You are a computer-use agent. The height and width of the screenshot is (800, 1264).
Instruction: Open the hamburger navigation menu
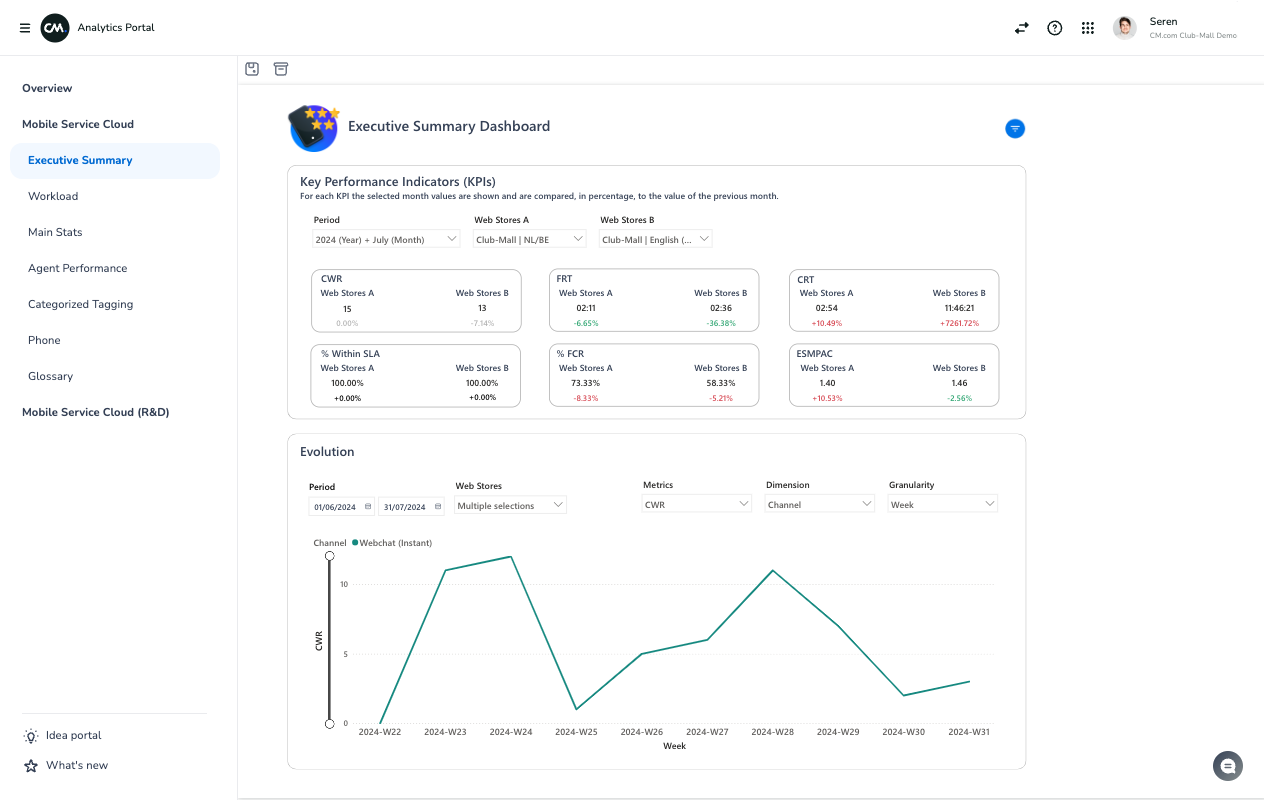[x=25, y=28]
